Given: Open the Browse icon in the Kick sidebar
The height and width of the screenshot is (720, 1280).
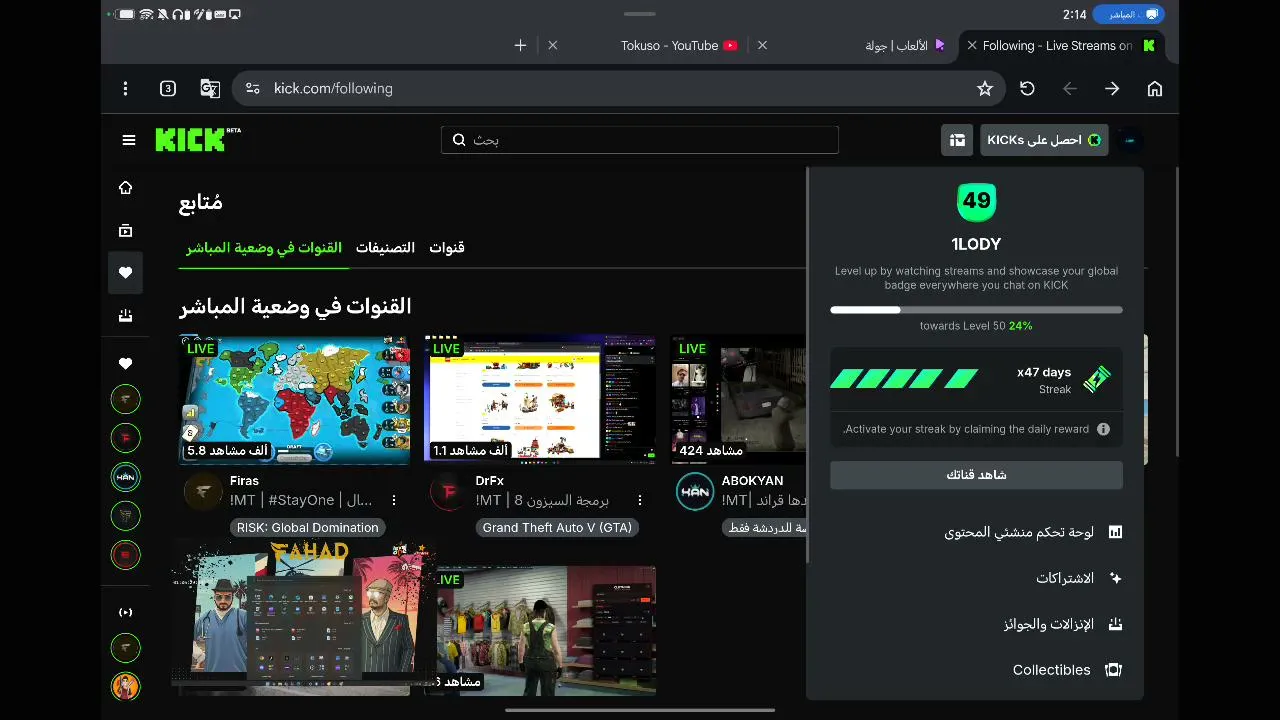Looking at the screenshot, I should click(125, 230).
